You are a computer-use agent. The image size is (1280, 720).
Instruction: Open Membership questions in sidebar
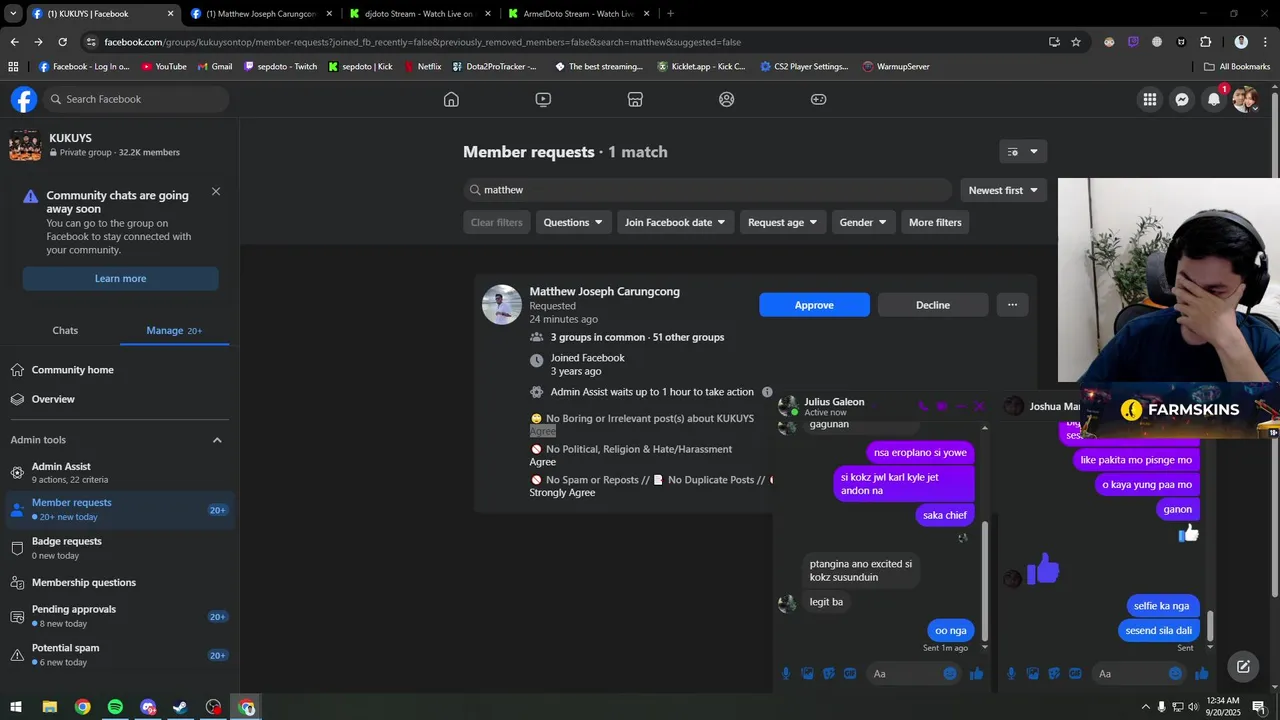[120, 582]
